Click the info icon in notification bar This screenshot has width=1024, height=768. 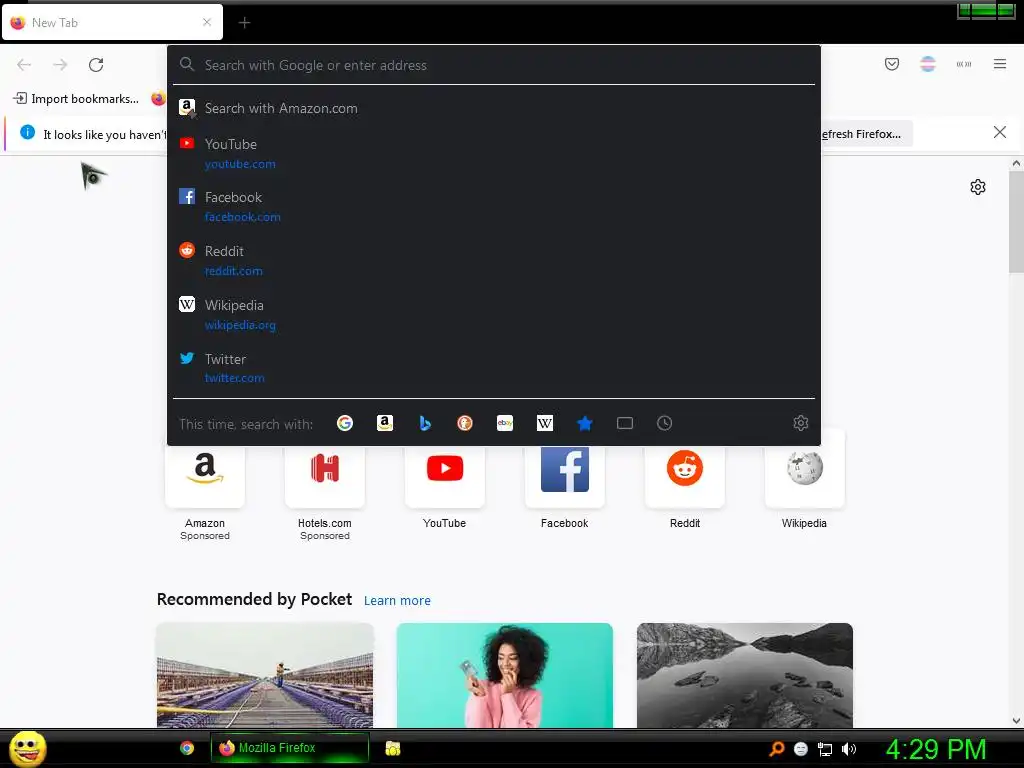click(27, 132)
